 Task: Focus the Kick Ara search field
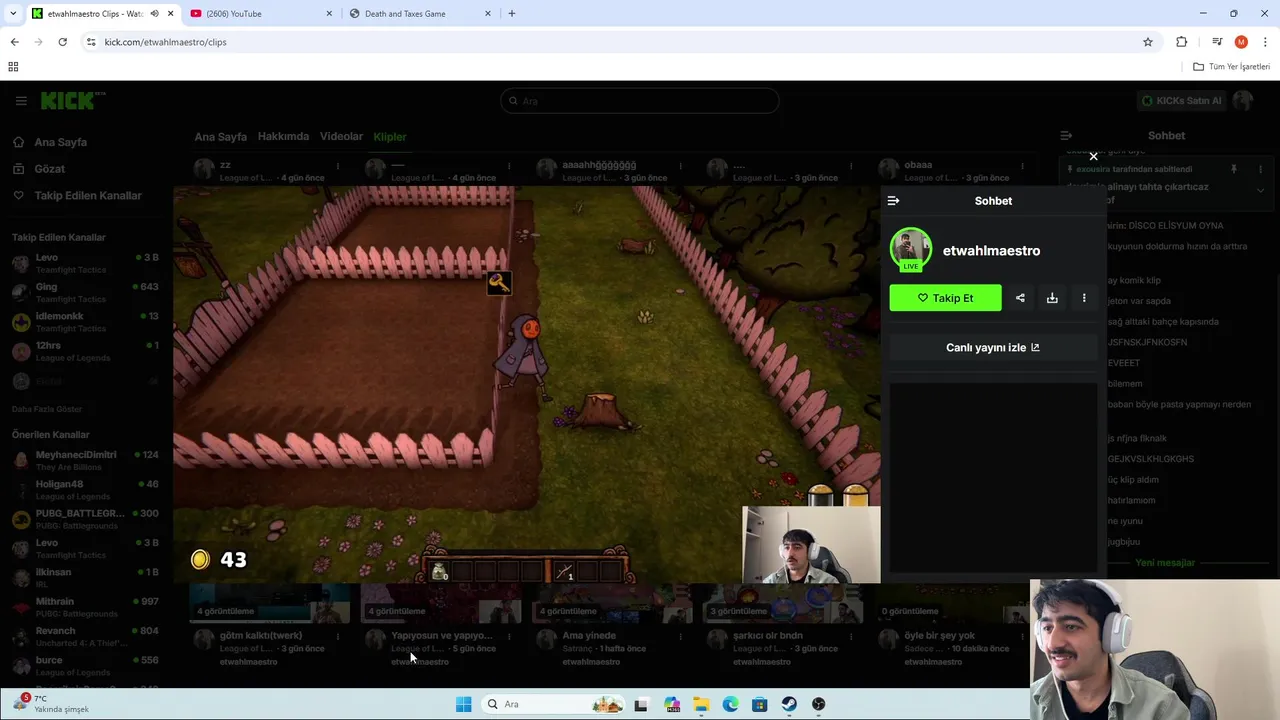click(640, 101)
